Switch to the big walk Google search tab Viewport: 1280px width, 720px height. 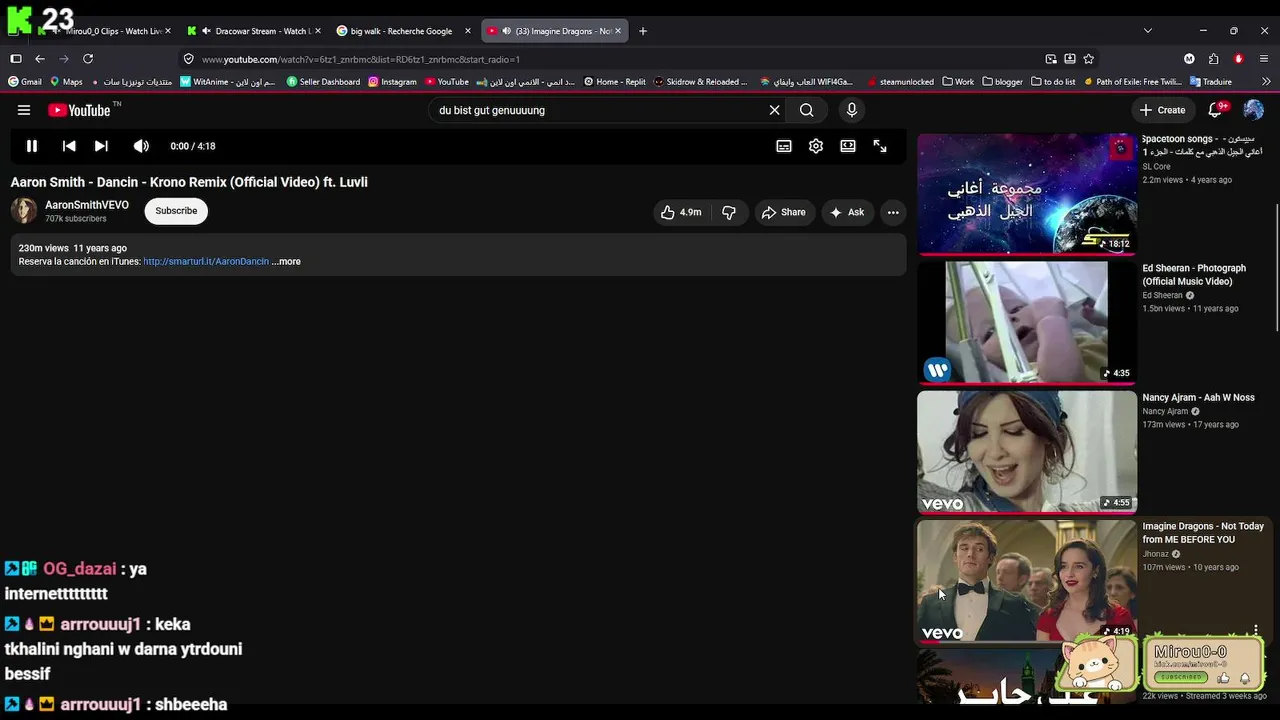pos(403,31)
